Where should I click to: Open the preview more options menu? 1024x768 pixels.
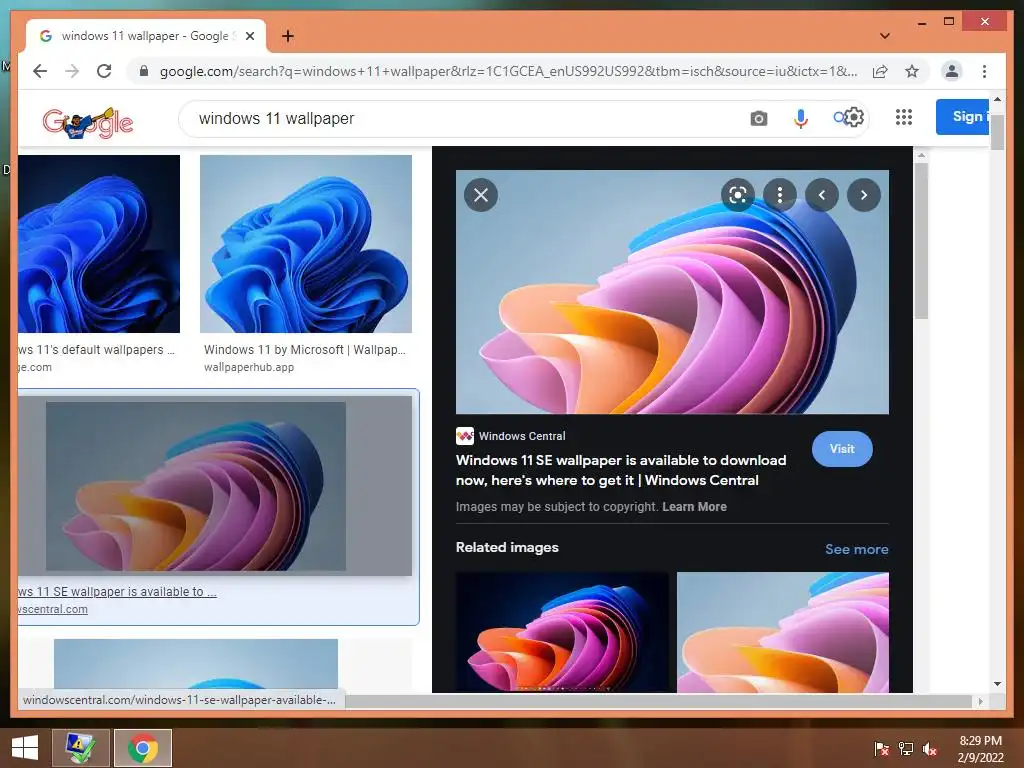(780, 195)
